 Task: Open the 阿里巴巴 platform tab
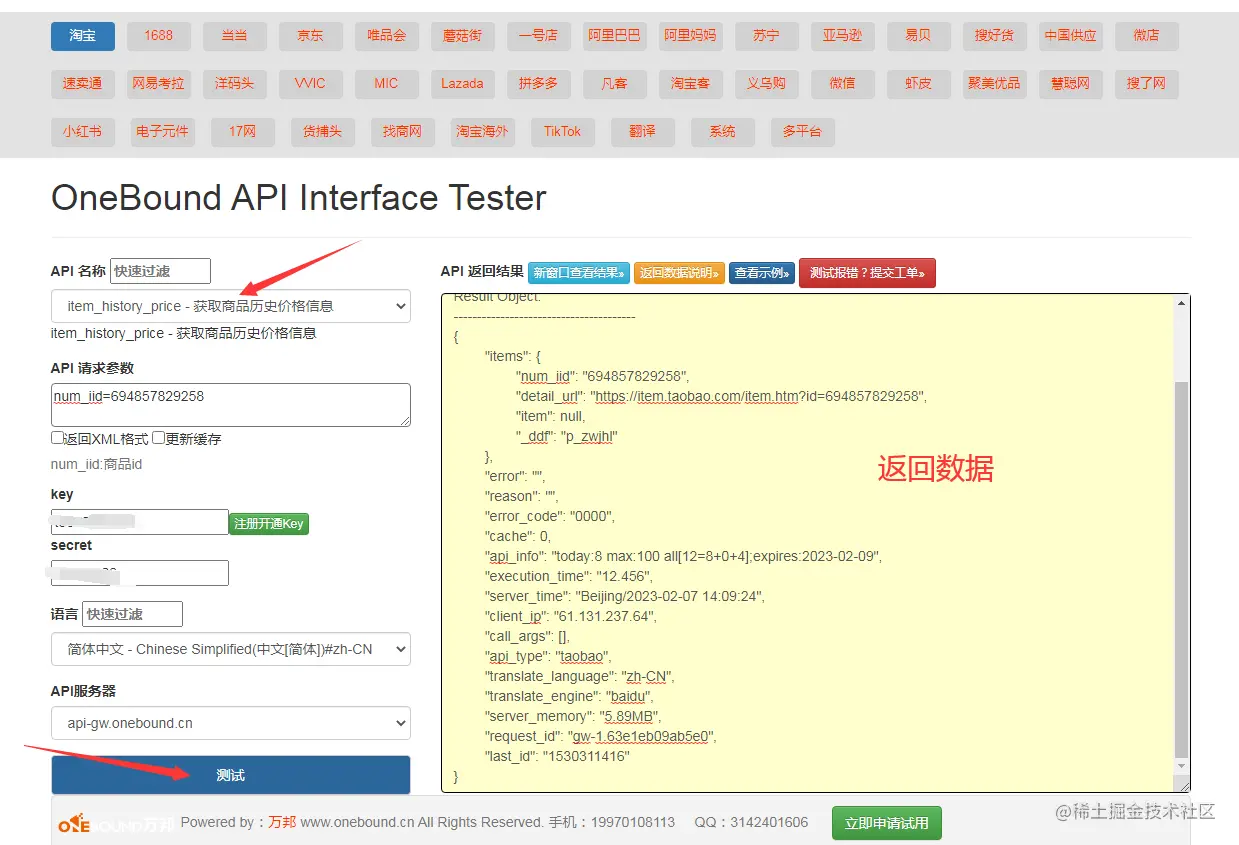pos(614,36)
